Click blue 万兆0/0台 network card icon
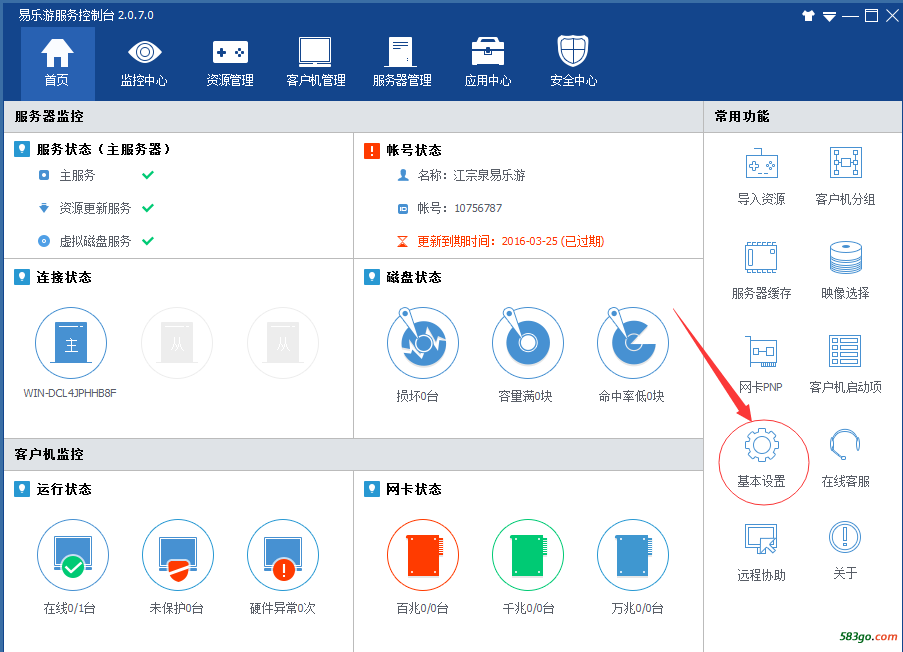The image size is (903, 652). coord(633,555)
